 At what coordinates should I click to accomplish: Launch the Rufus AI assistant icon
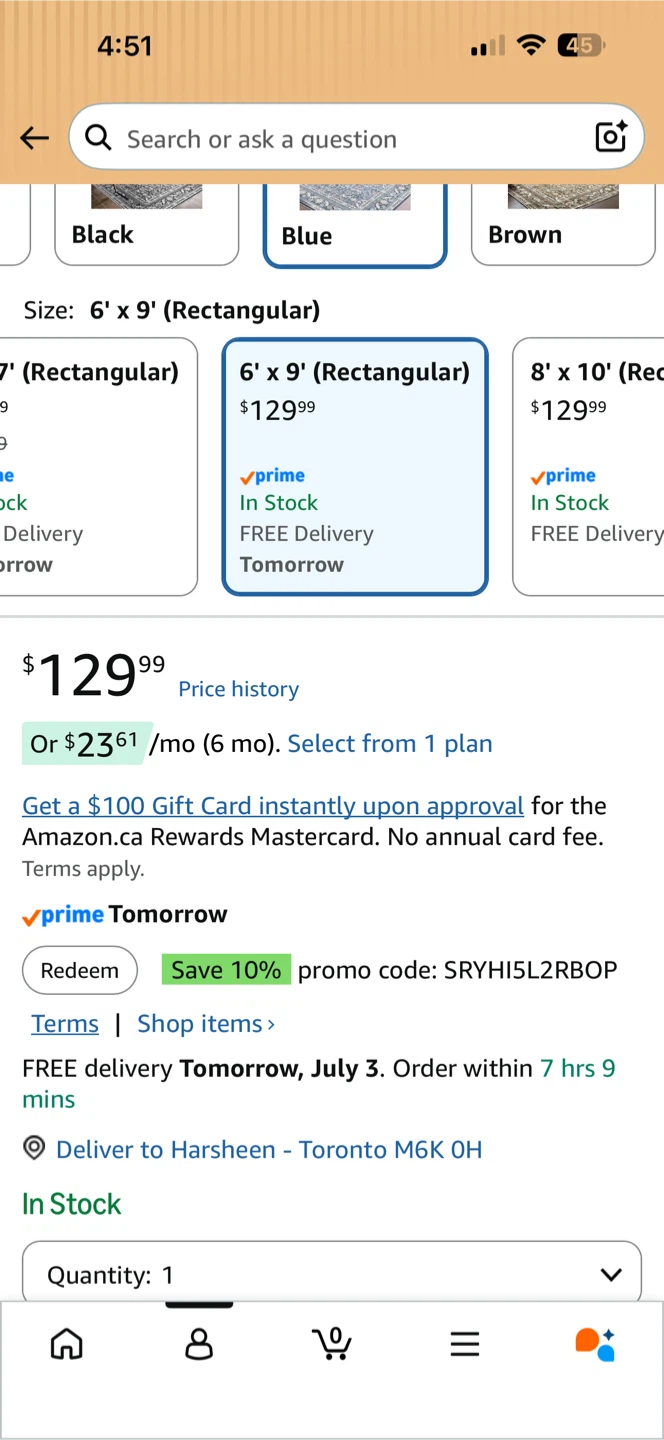595,1344
